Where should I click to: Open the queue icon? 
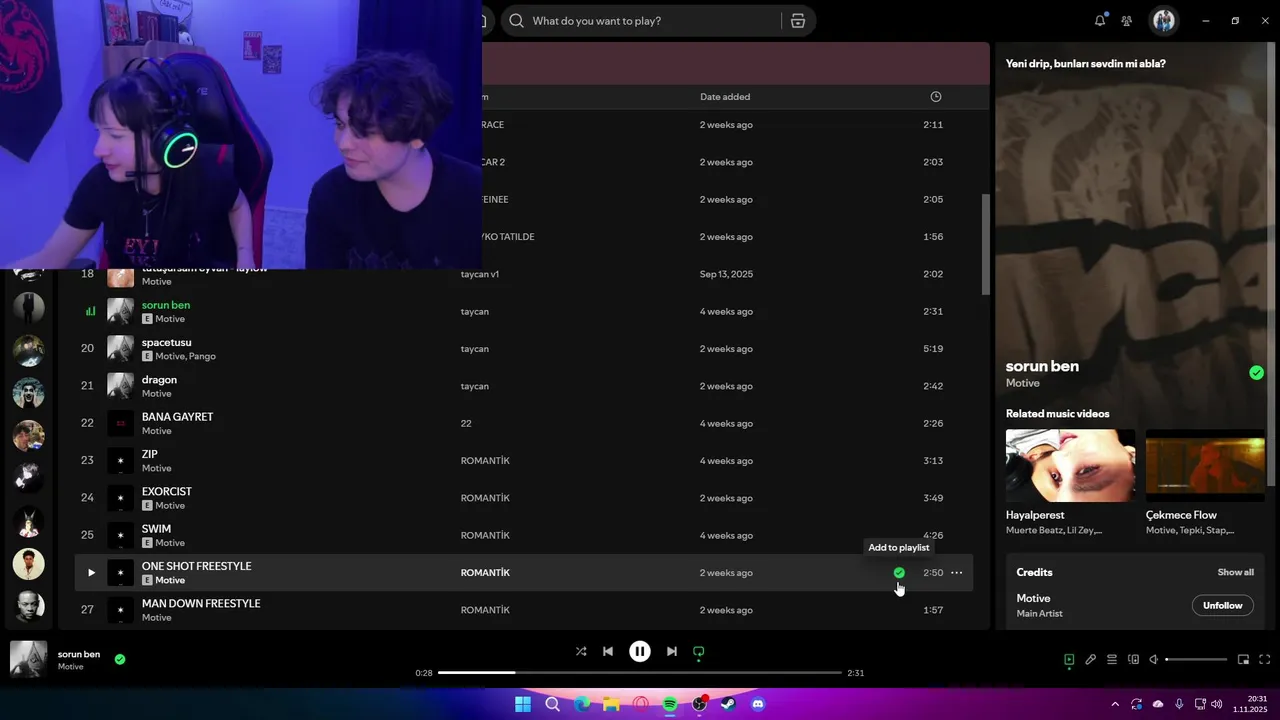[x=1112, y=659]
